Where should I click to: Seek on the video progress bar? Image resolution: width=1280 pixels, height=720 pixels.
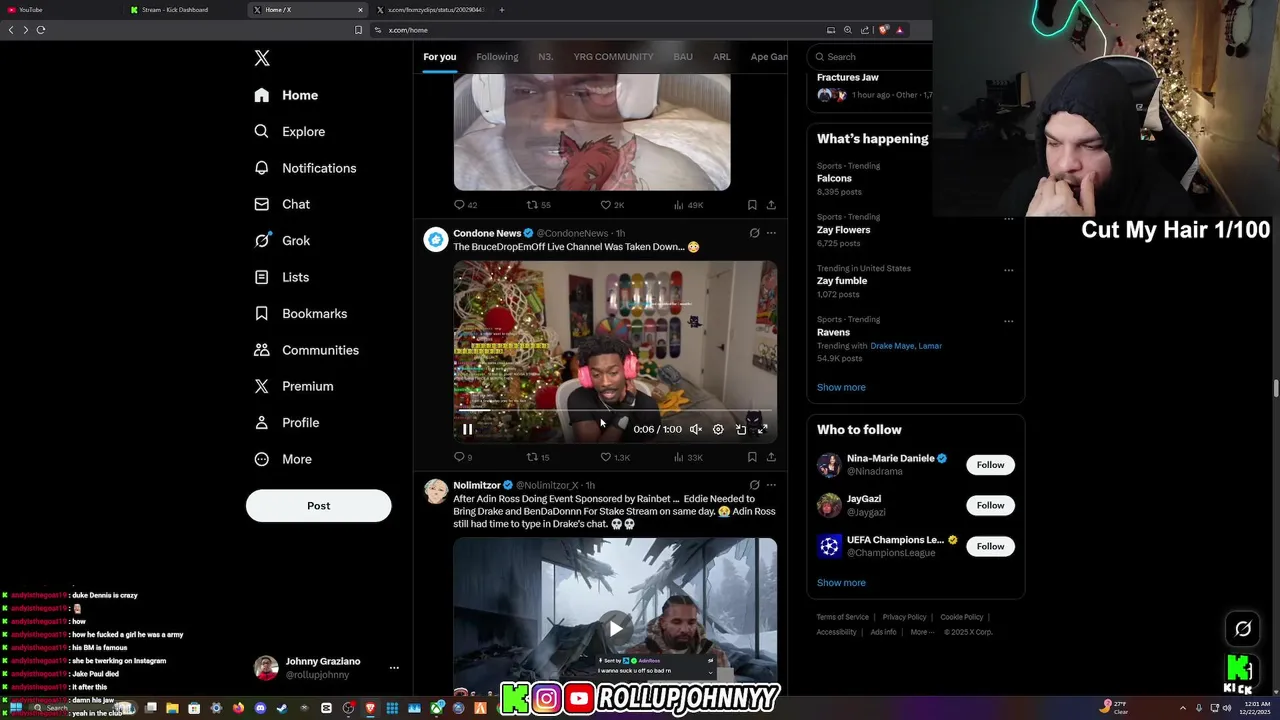click(615, 410)
